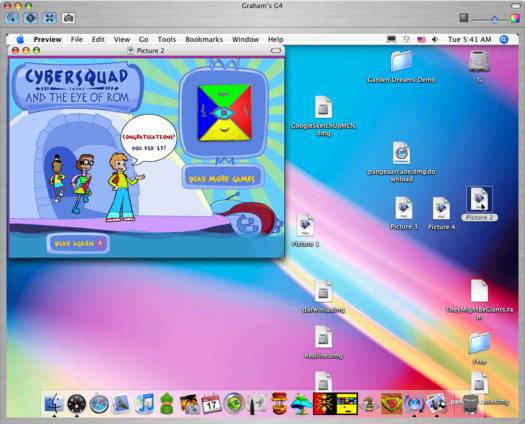The height and width of the screenshot is (424, 525).
Task: Open the marble ball game Dock icon
Action: (234, 403)
